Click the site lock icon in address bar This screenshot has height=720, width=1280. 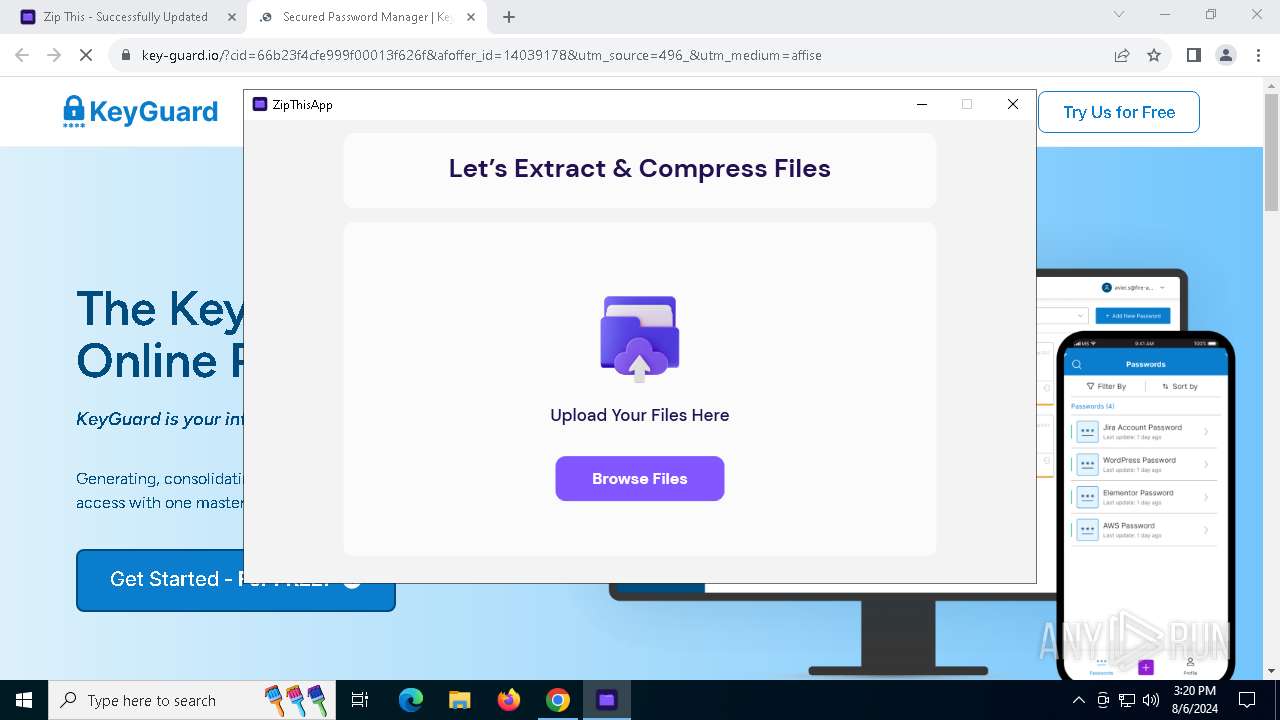click(125, 55)
